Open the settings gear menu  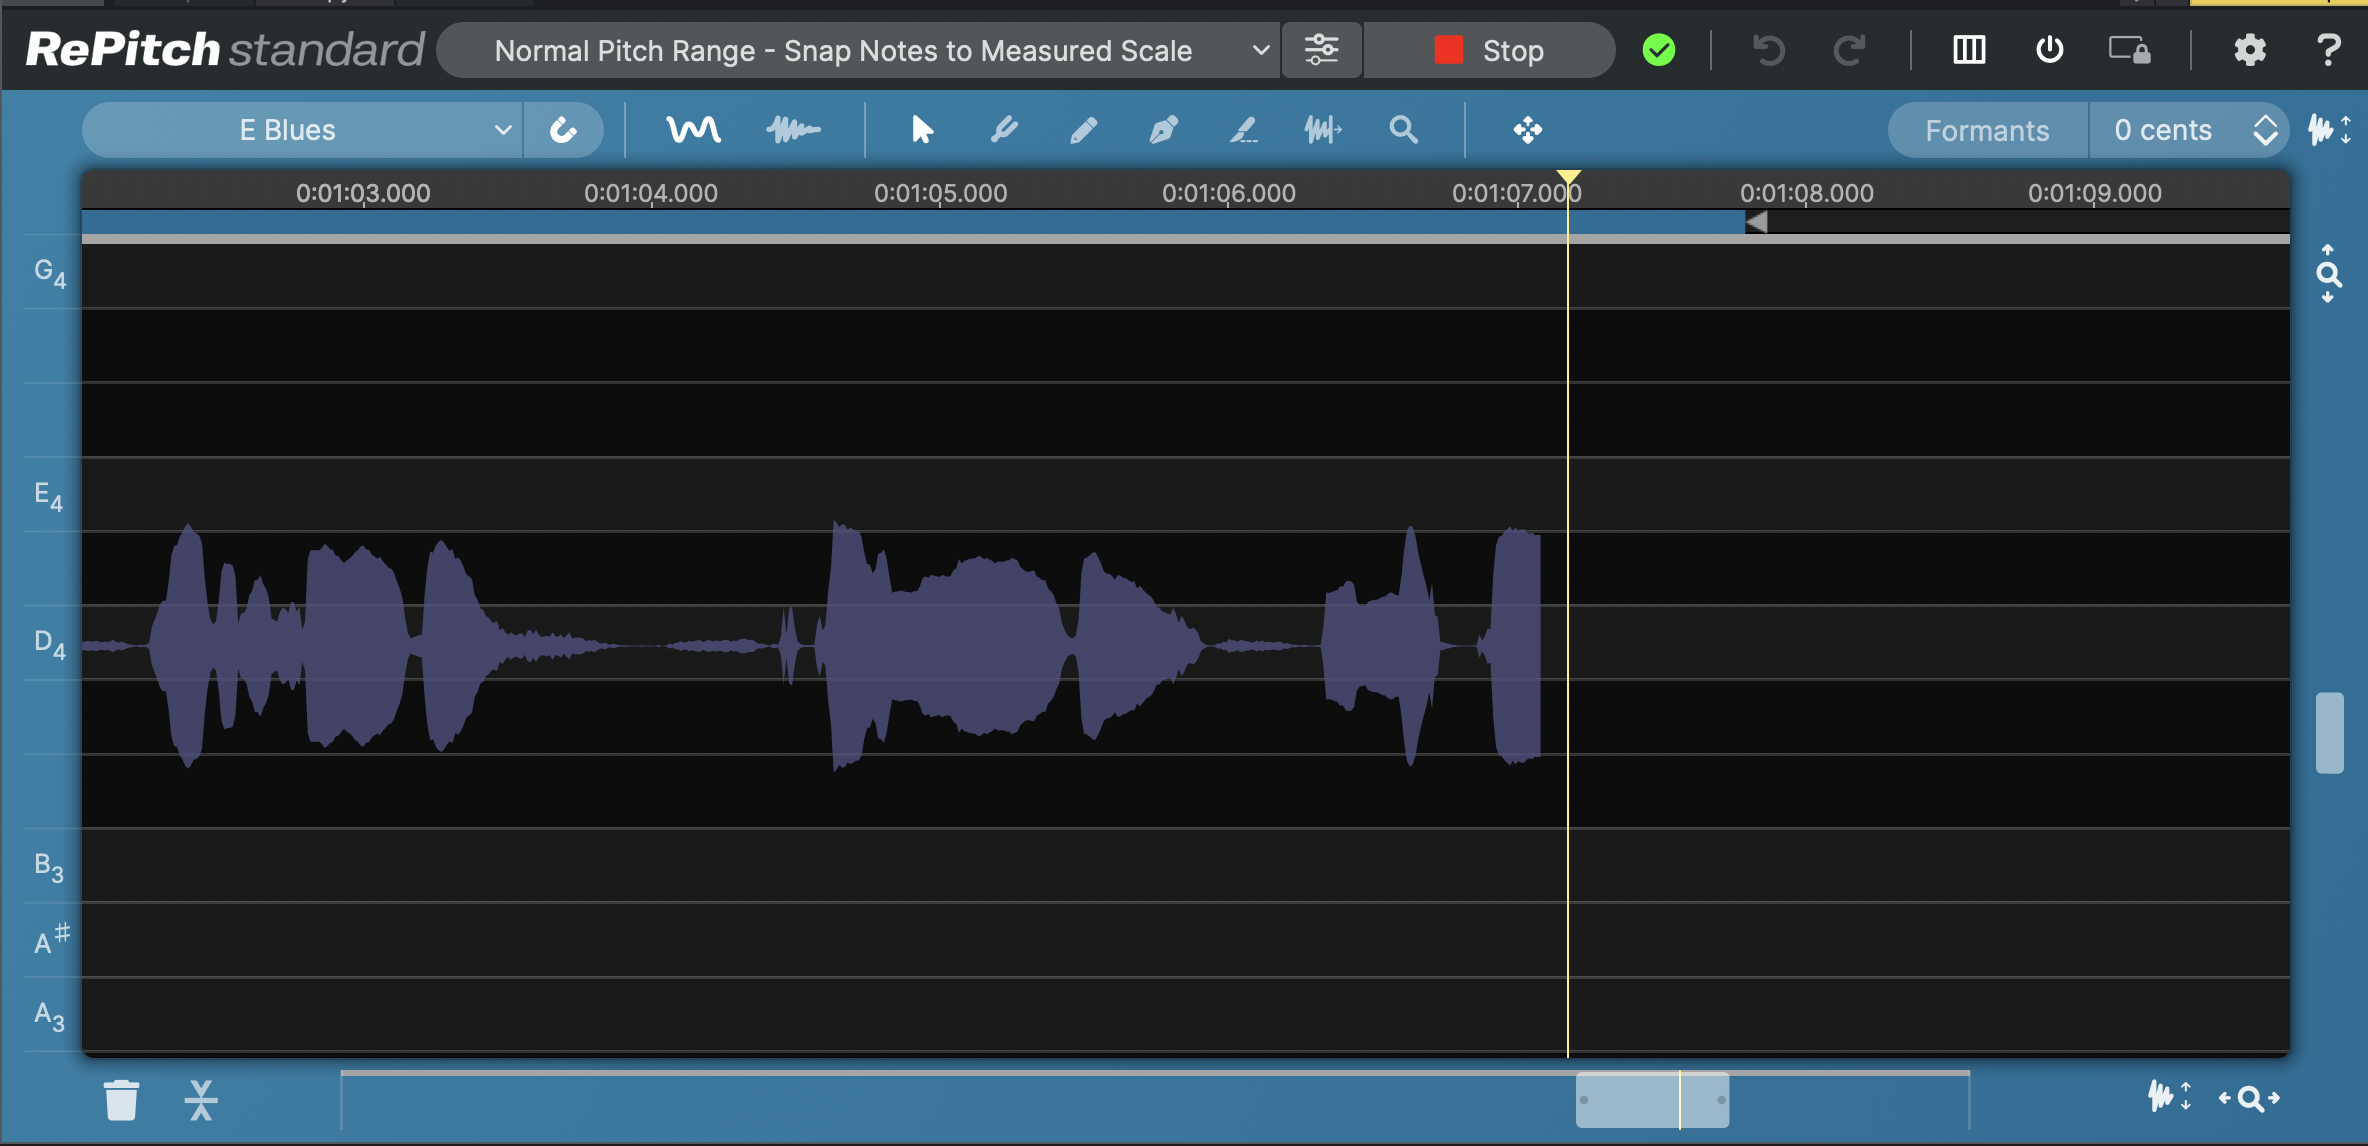[x=2249, y=50]
